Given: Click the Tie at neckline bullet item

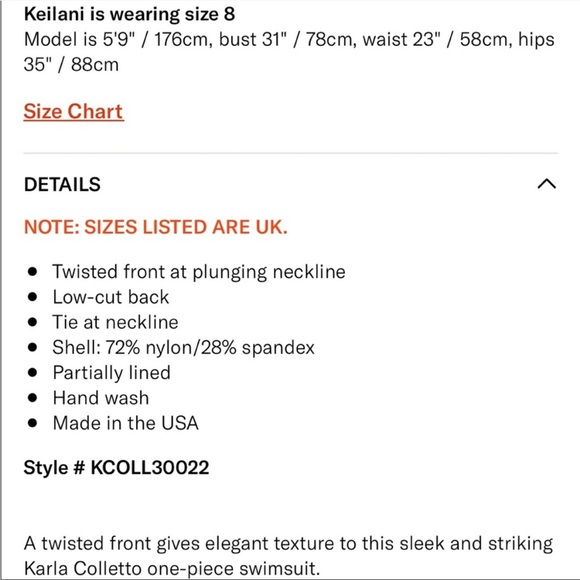Looking at the screenshot, I should point(115,322).
